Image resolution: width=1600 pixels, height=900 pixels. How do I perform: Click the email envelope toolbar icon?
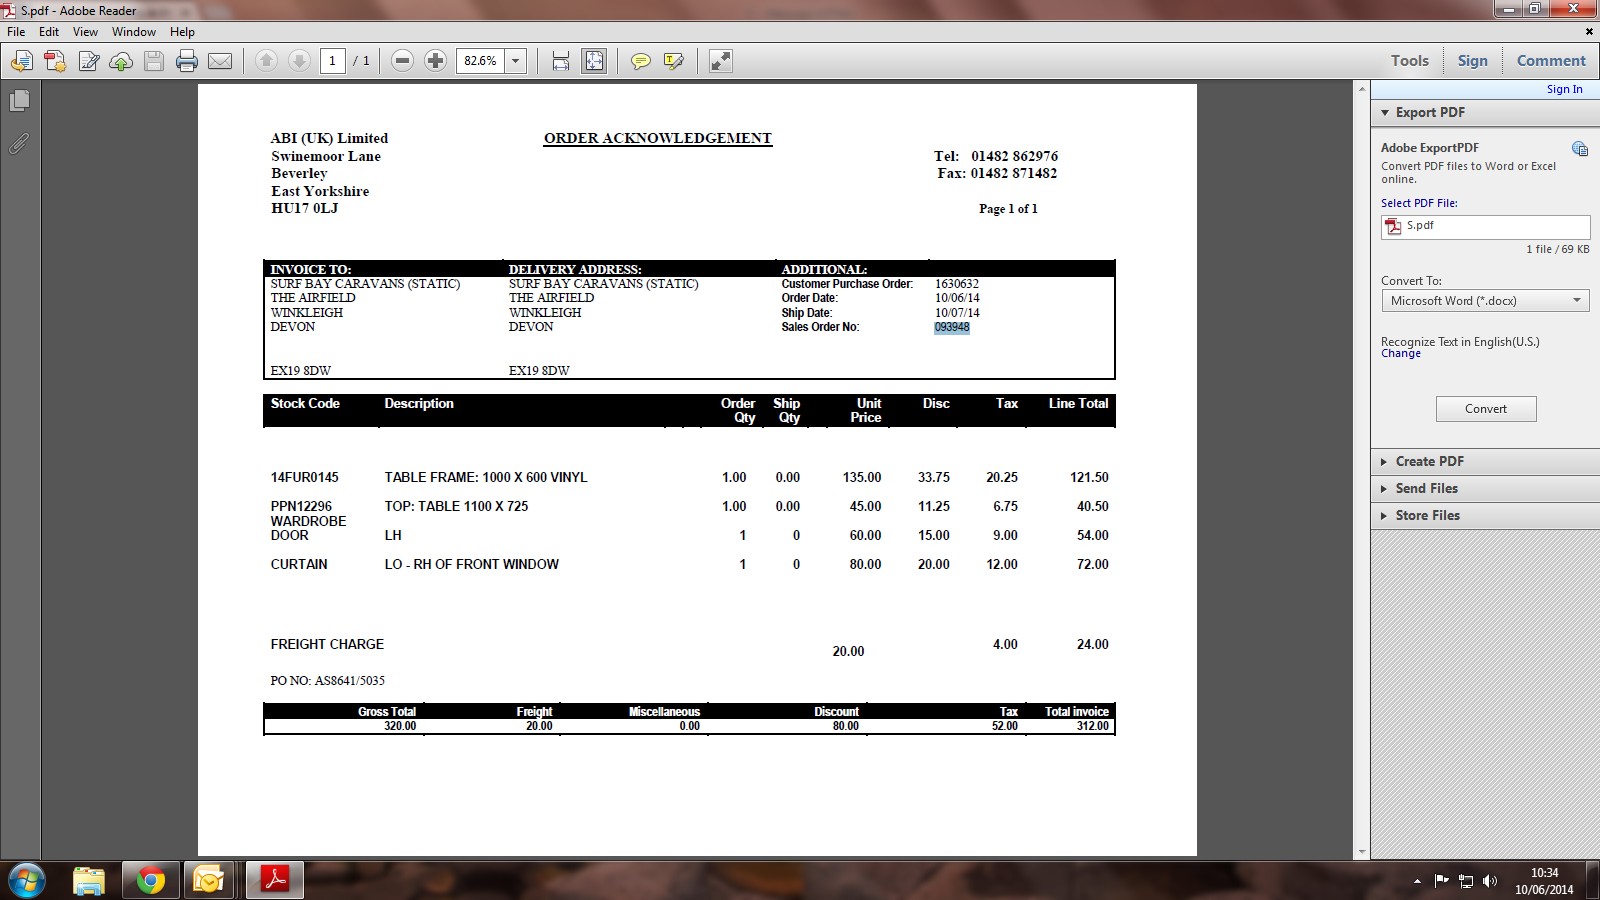tap(220, 61)
